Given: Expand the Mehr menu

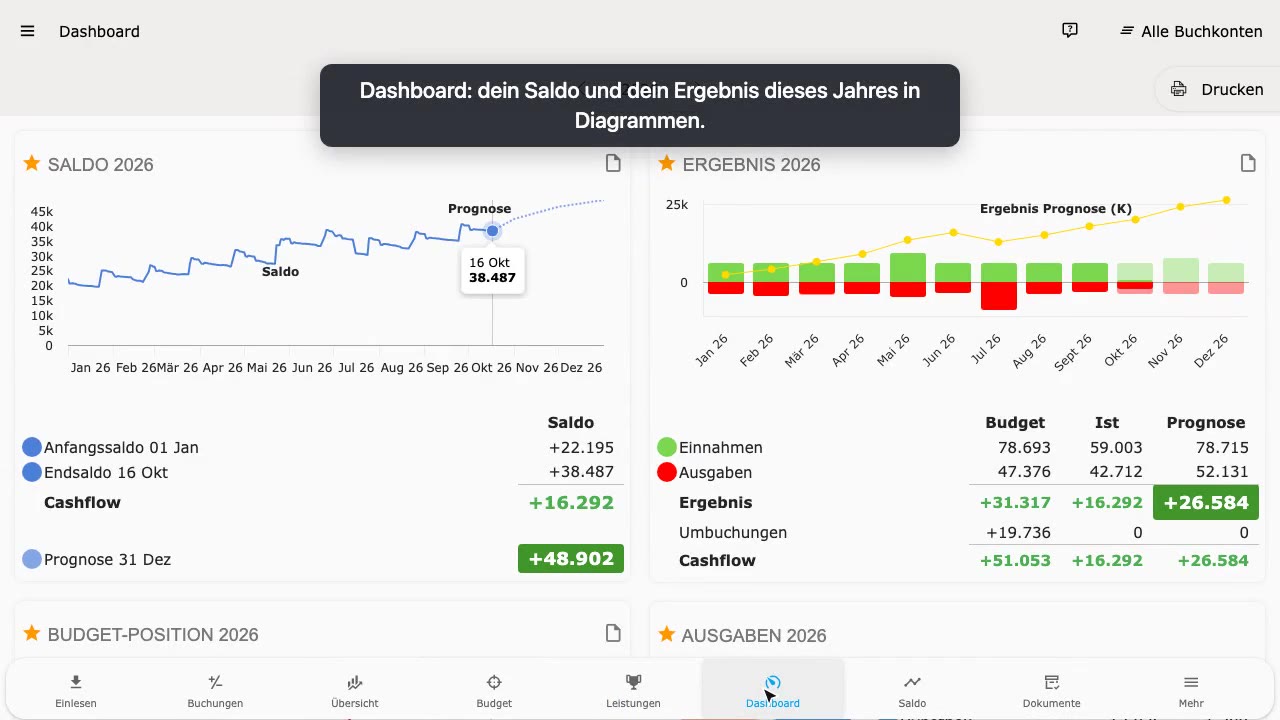Looking at the screenshot, I should [1191, 690].
